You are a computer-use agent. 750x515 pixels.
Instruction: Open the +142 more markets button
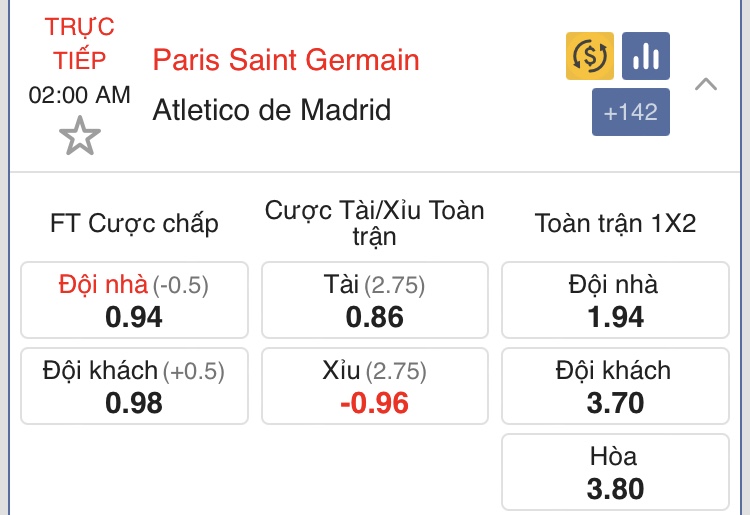[x=630, y=112]
